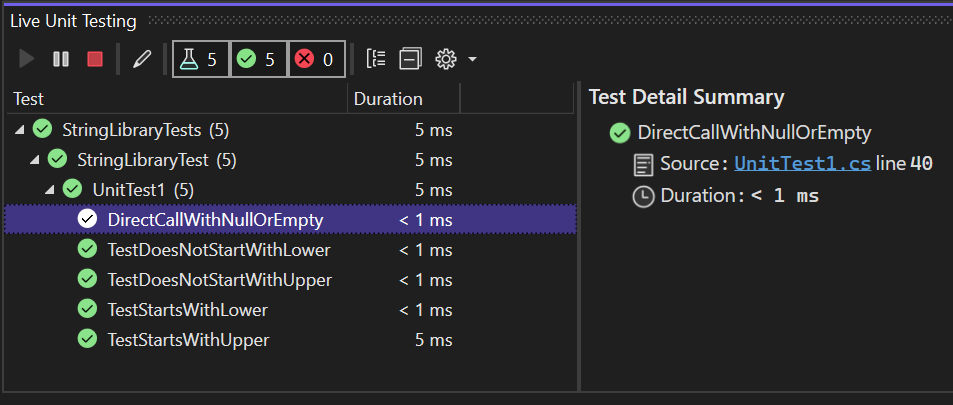Click the expand all tree icon
Screen dimensions: 953x405
coord(376,59)
